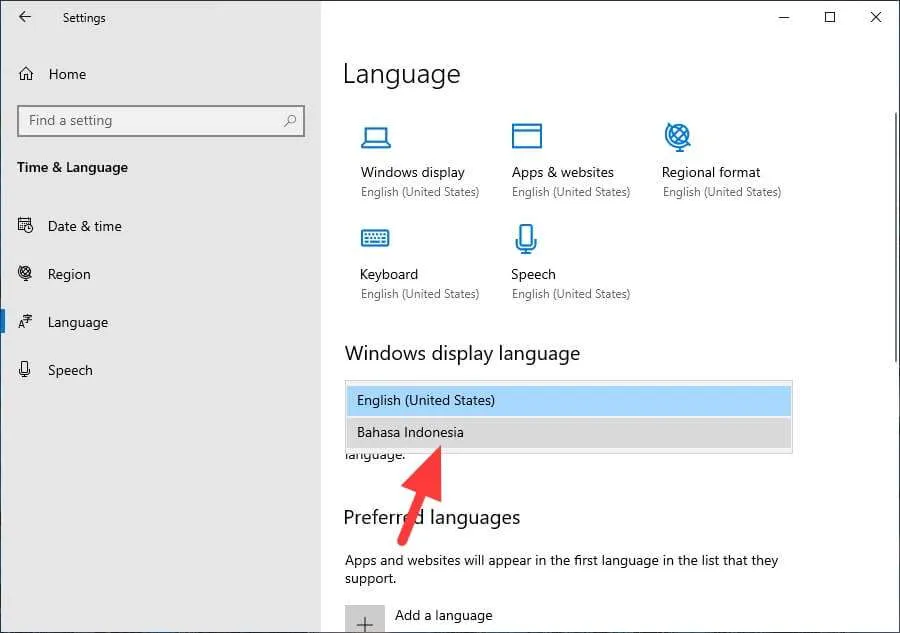The image size is (900, 633).
Task: Focus the Find a setting search box
Action: tap(161, 121)
